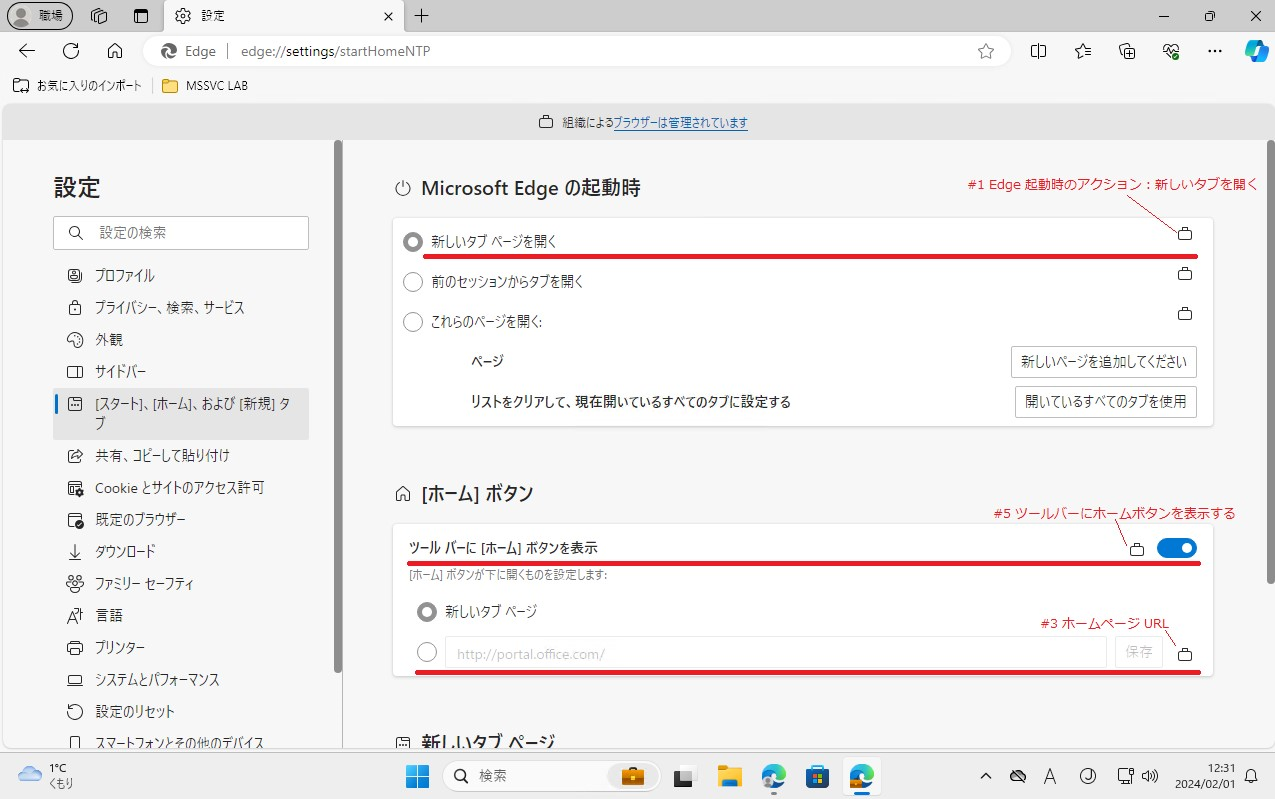Image resolution: width=1275 pixels, height=799 pixels.
Task: Click the taskbar 検索 box
Action: (x=551, y=776)
